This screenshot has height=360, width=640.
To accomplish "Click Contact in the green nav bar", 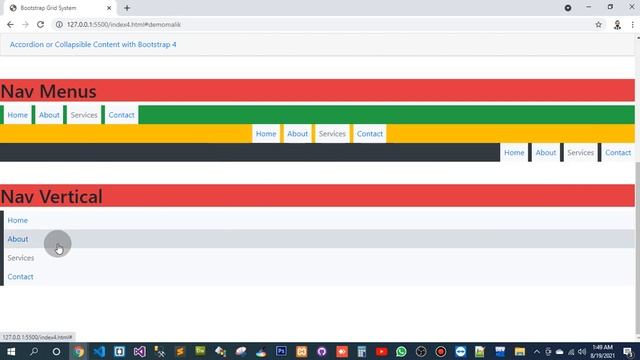I will pos(121,115).
